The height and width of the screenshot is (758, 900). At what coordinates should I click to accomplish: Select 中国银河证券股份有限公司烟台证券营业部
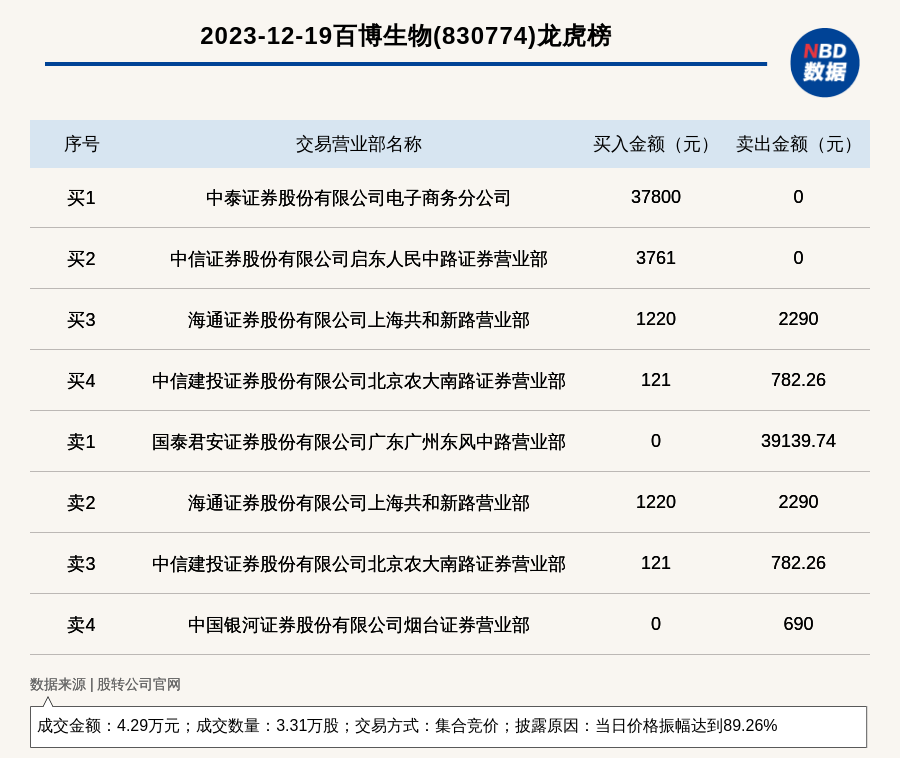point(359,625)
